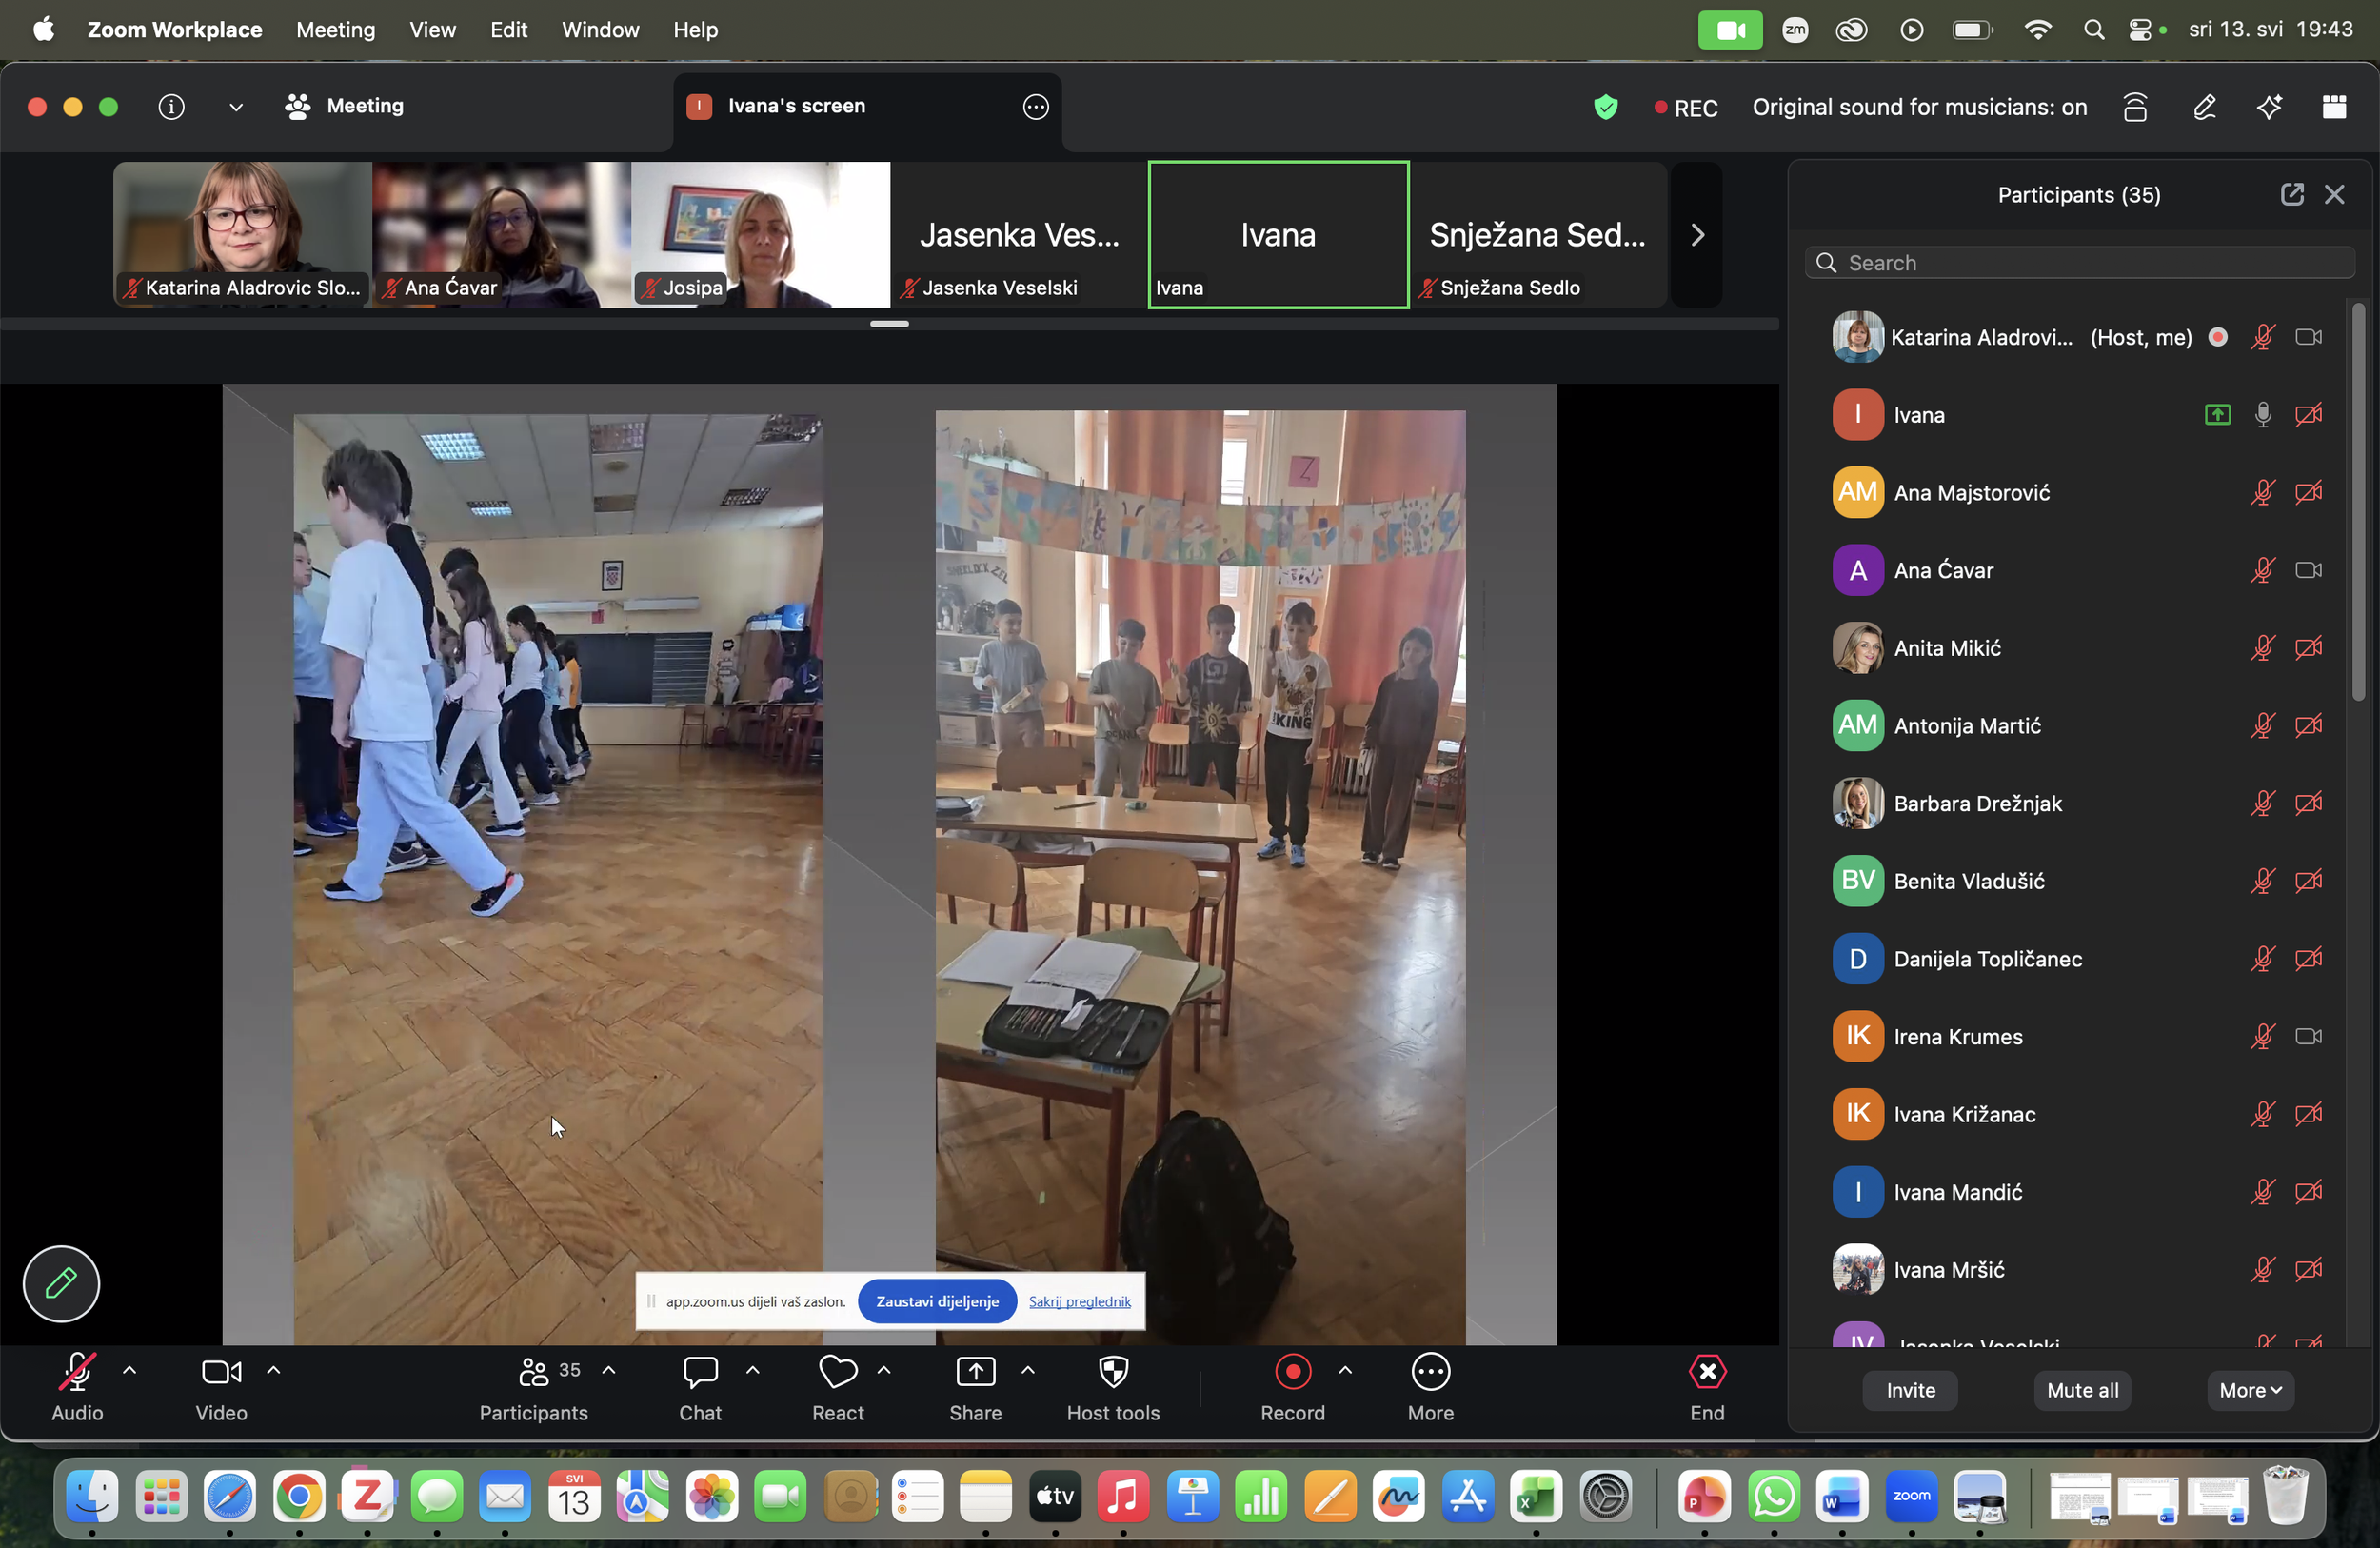Open the More options in the toolbar
The height and width of the screenshot is (1548, 2380).
click(1431, 1388)
